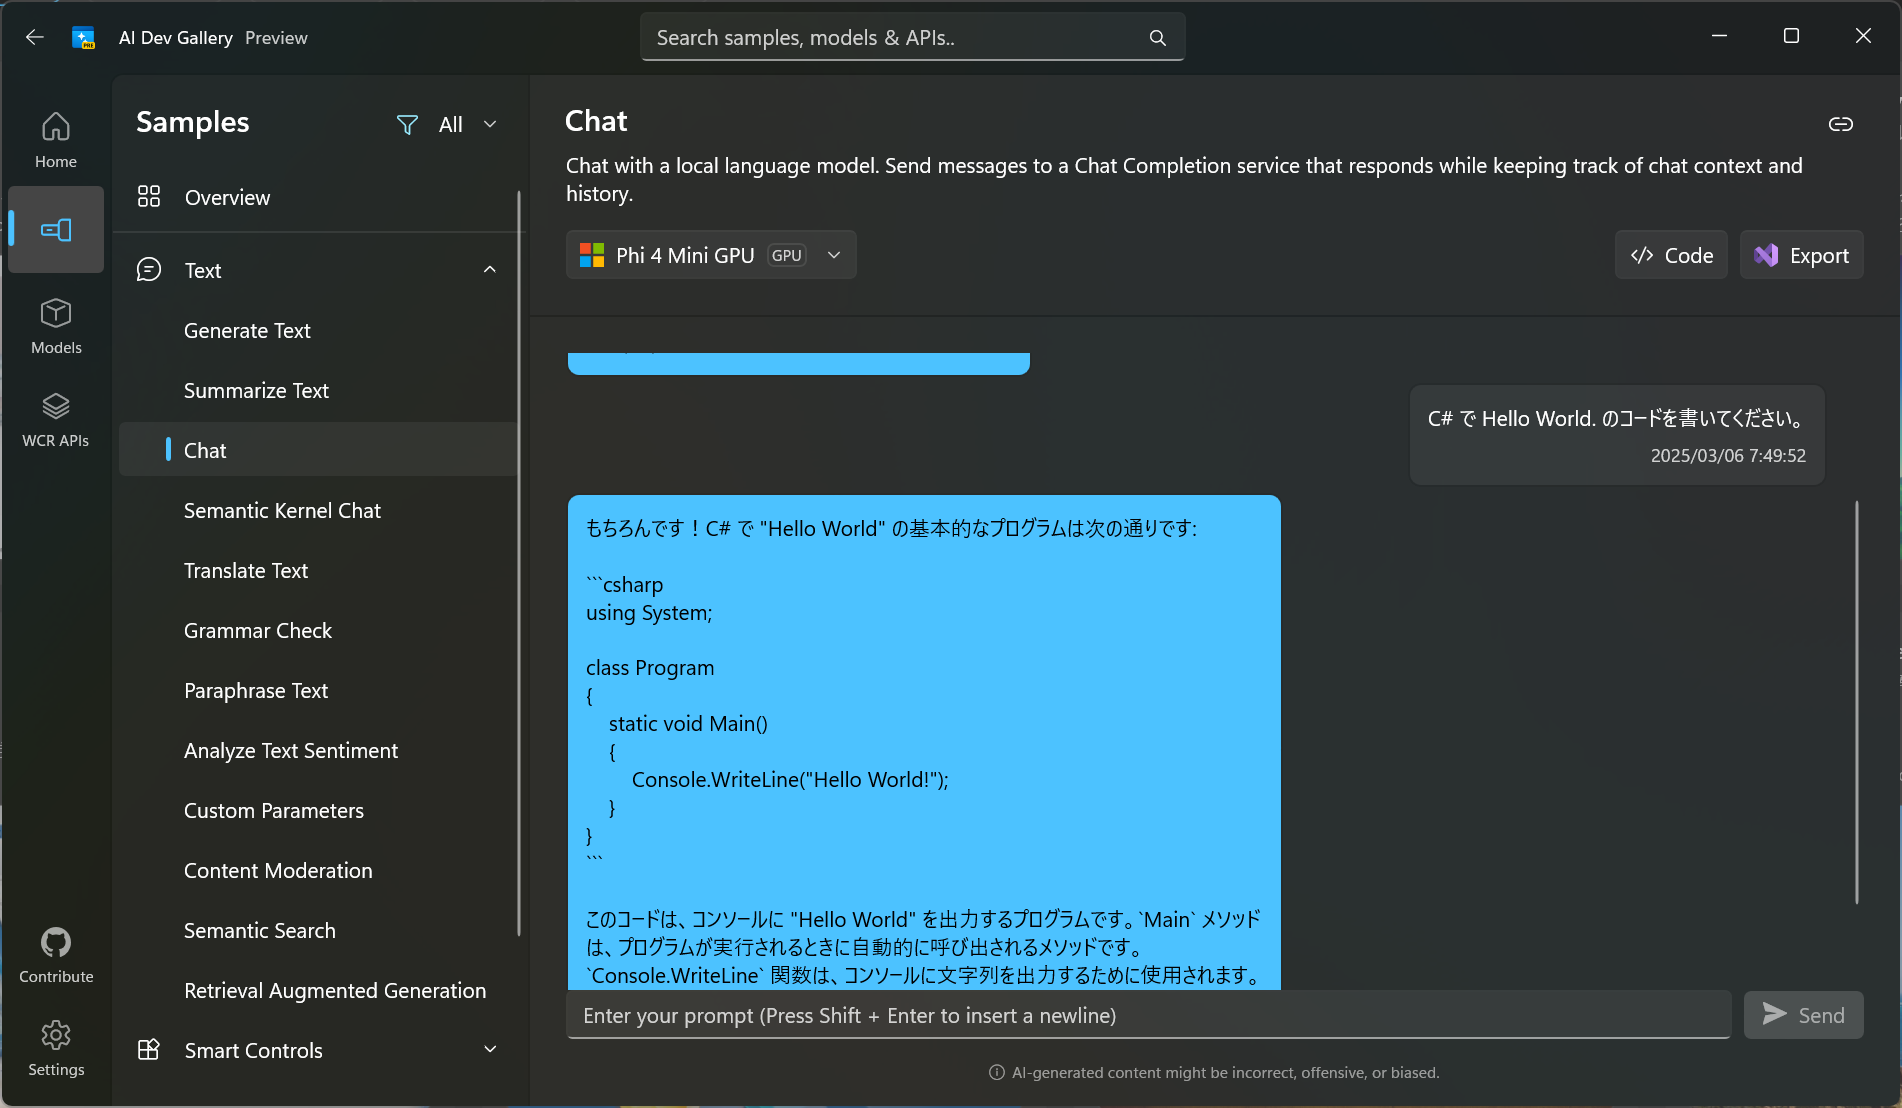This screenshot has width=1902, height=1108.
Task: Click the Contribute GitHub icon
Action: click(55, 944)
